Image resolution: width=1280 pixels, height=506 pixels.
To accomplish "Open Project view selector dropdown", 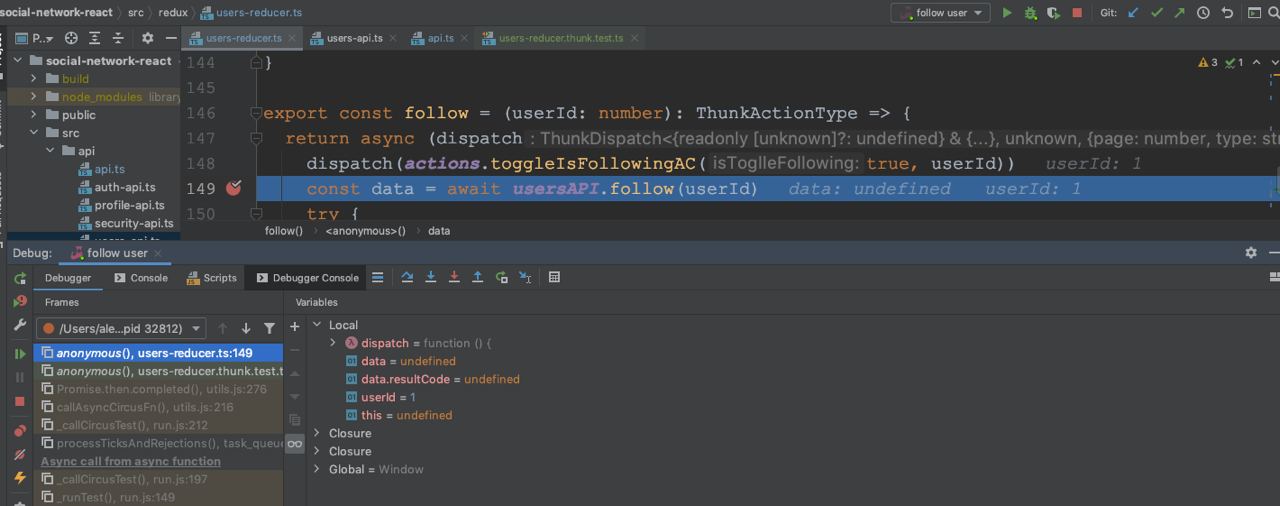I will [x=34, y=38].
